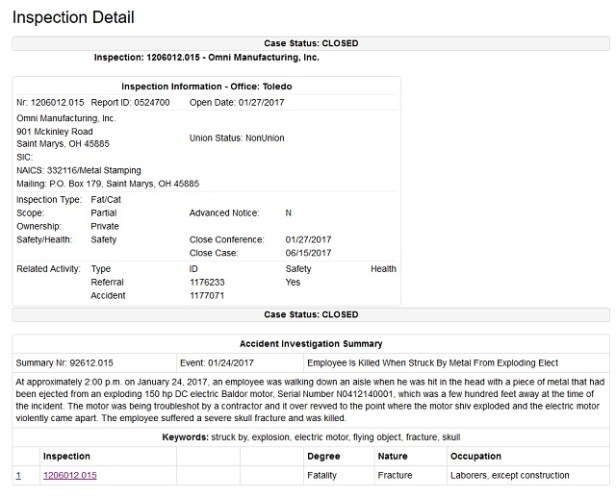This screenshot has width=616, height=498.
Task: Click the Accident ID 1177071
Action: [x=205, y=296]
